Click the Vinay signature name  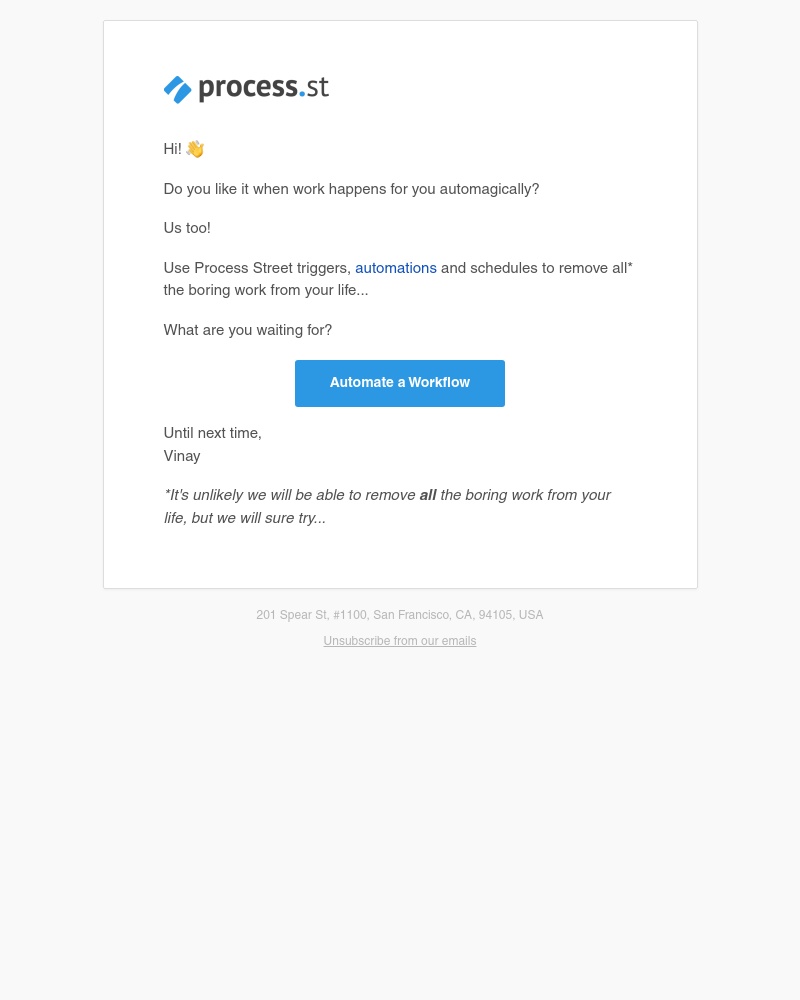pyautogui.click(x=182, y=456)
